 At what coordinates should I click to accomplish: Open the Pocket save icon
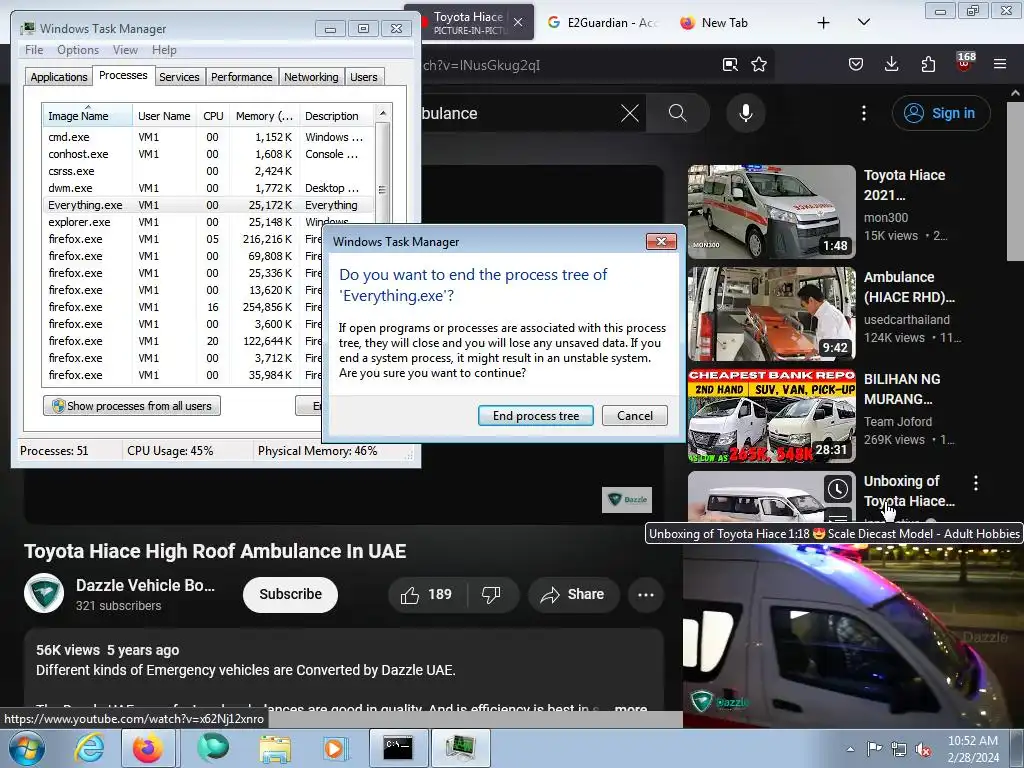point(856,64)
